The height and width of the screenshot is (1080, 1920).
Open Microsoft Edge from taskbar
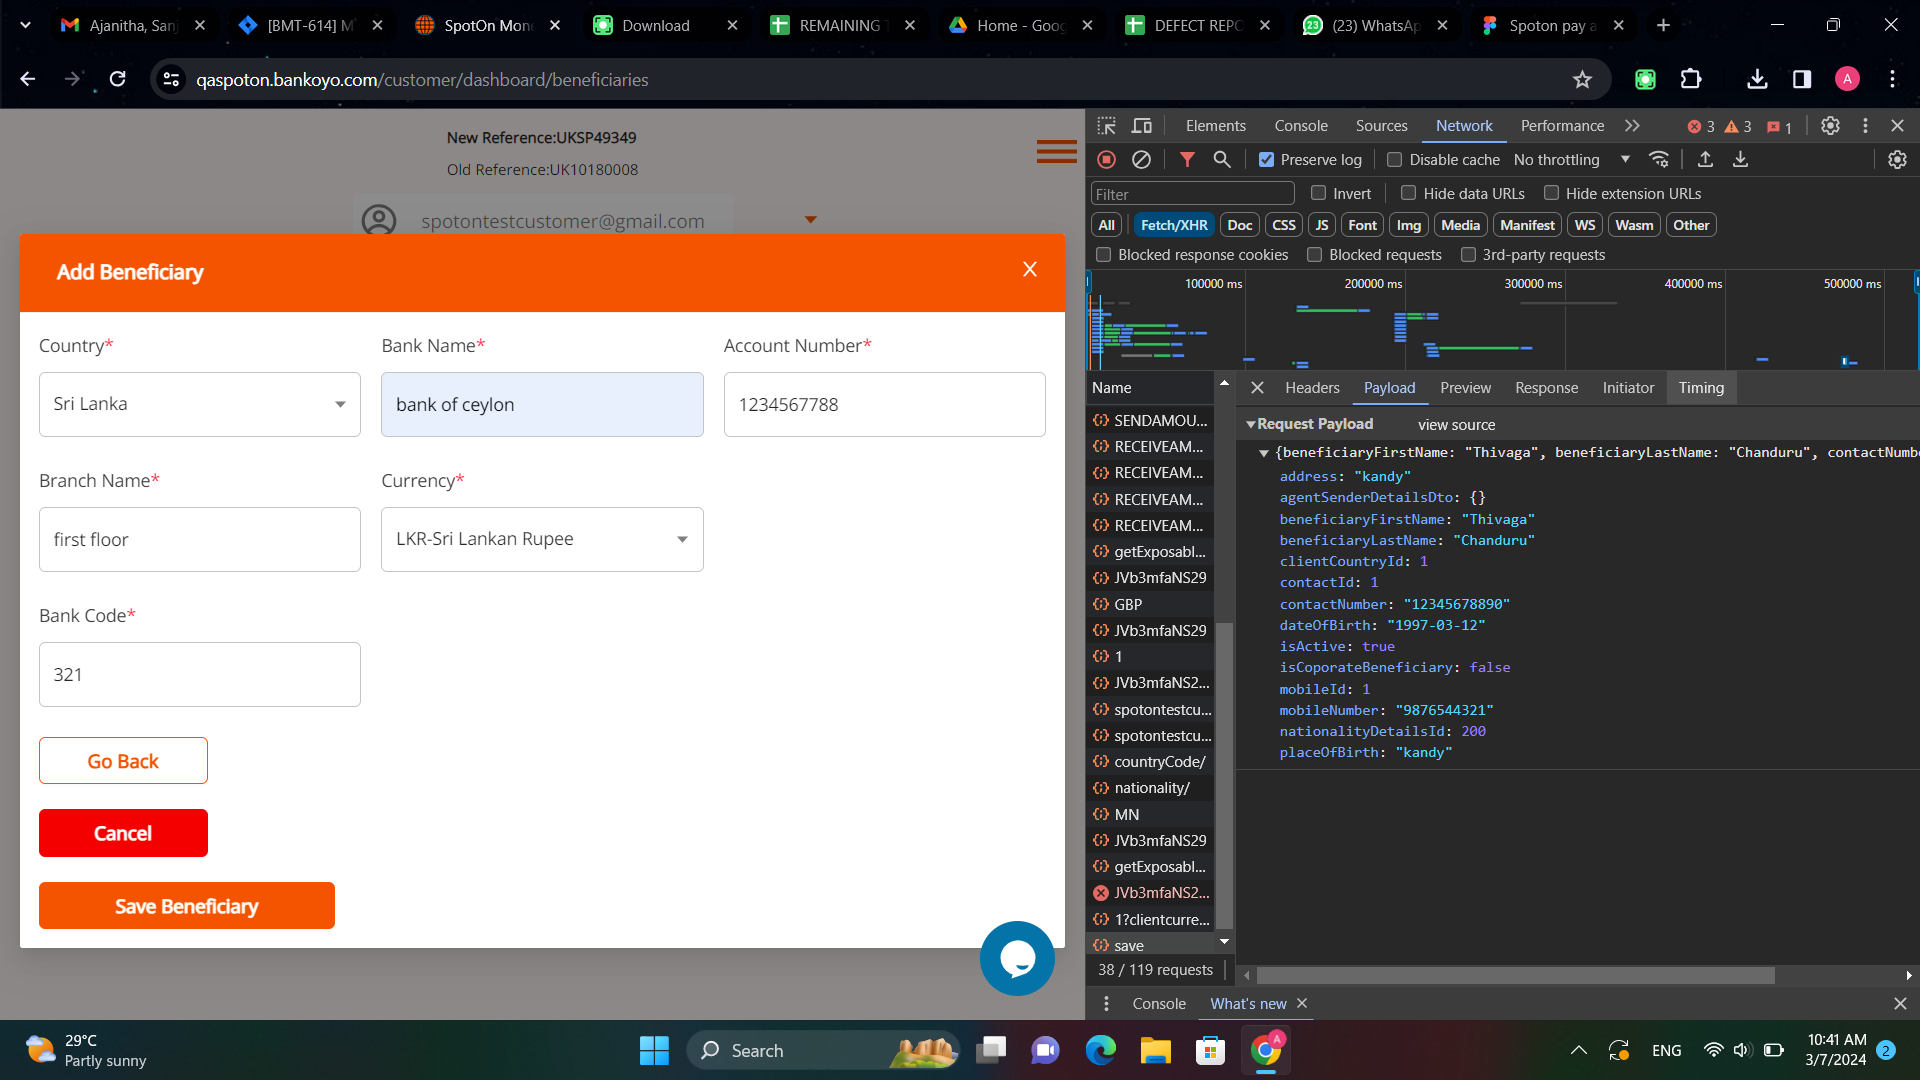point(1100,1050)
